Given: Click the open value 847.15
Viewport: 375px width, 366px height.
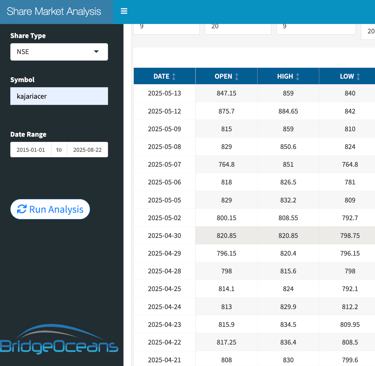Looking at the screenshot, I should tap(226, 93).
